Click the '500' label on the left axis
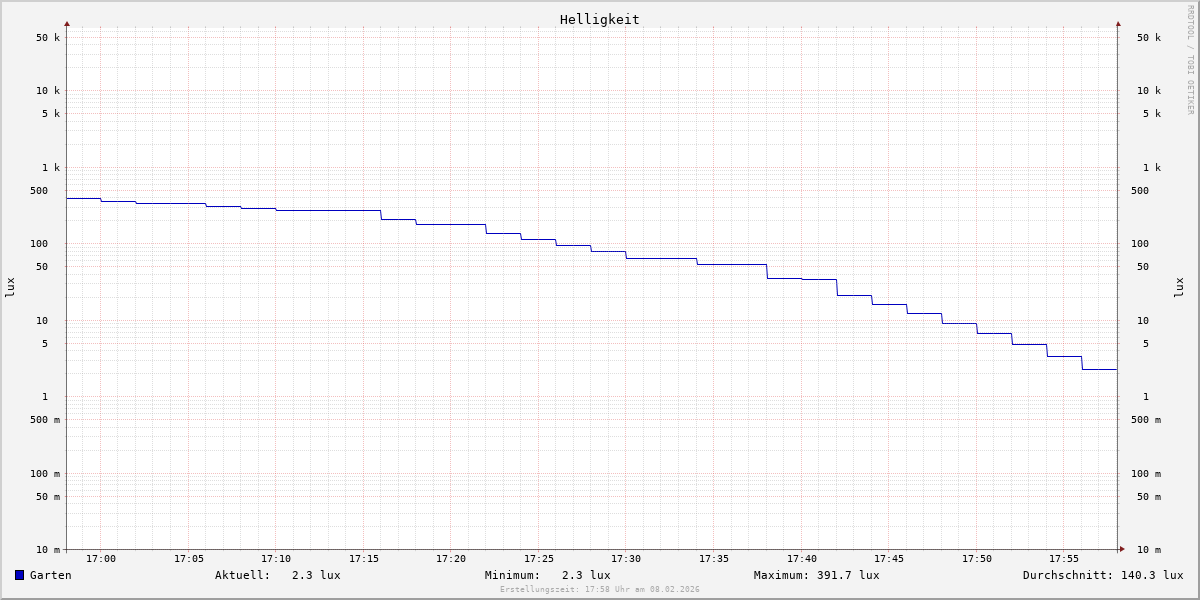Screen dimensions: 1200x600 (39, 191)
